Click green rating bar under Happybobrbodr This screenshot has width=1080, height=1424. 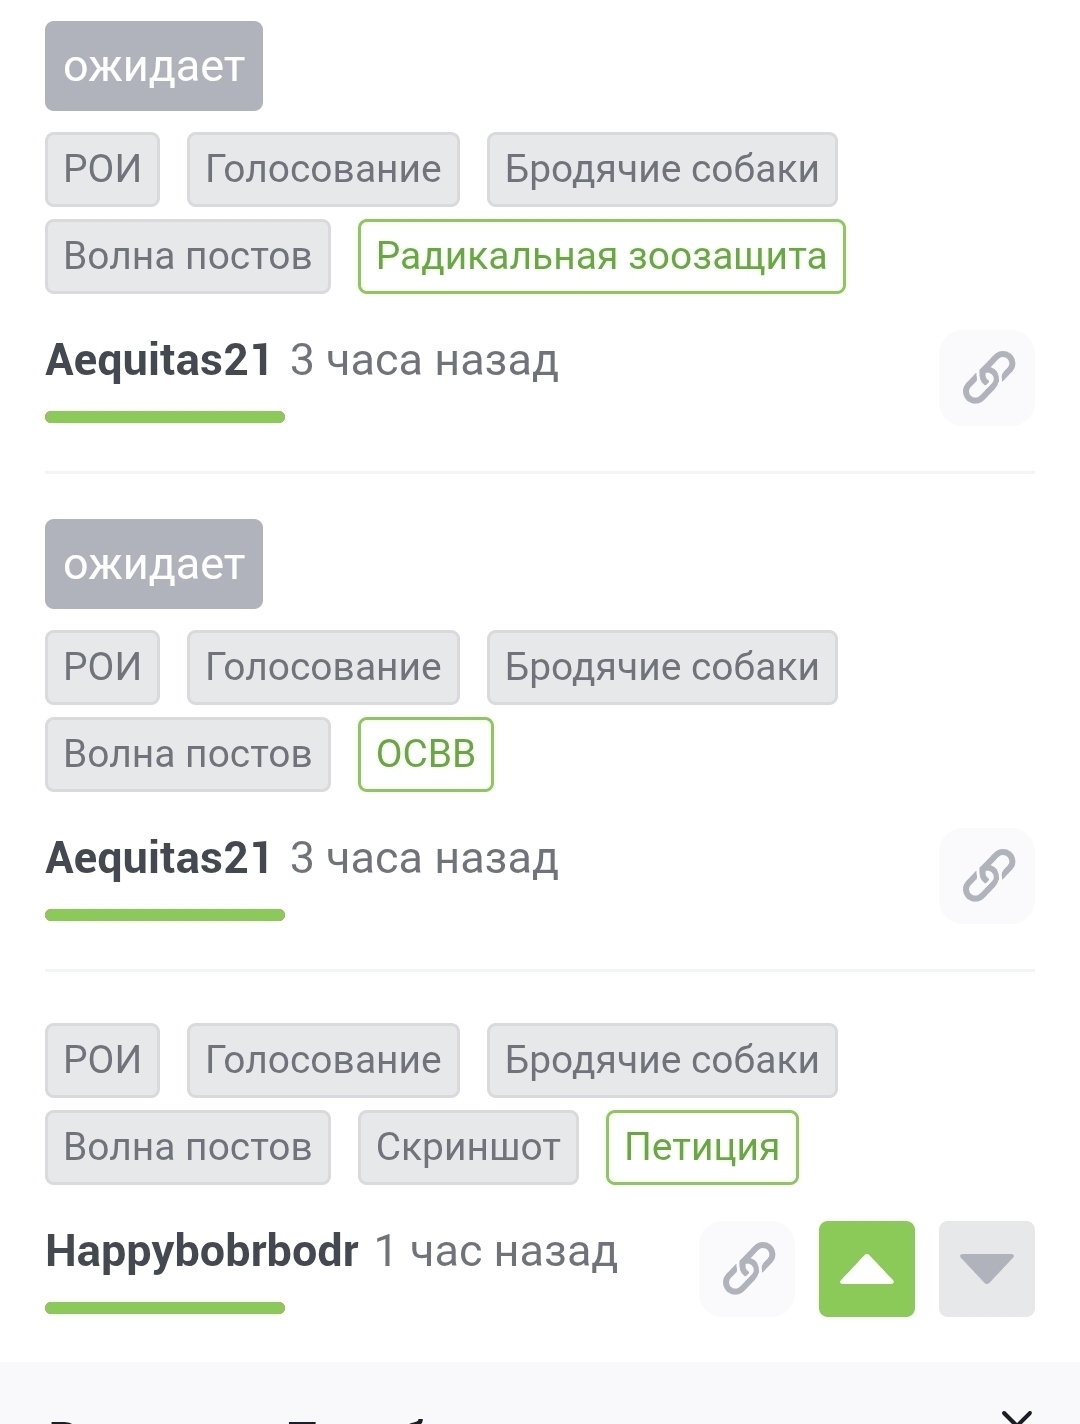165,1308
